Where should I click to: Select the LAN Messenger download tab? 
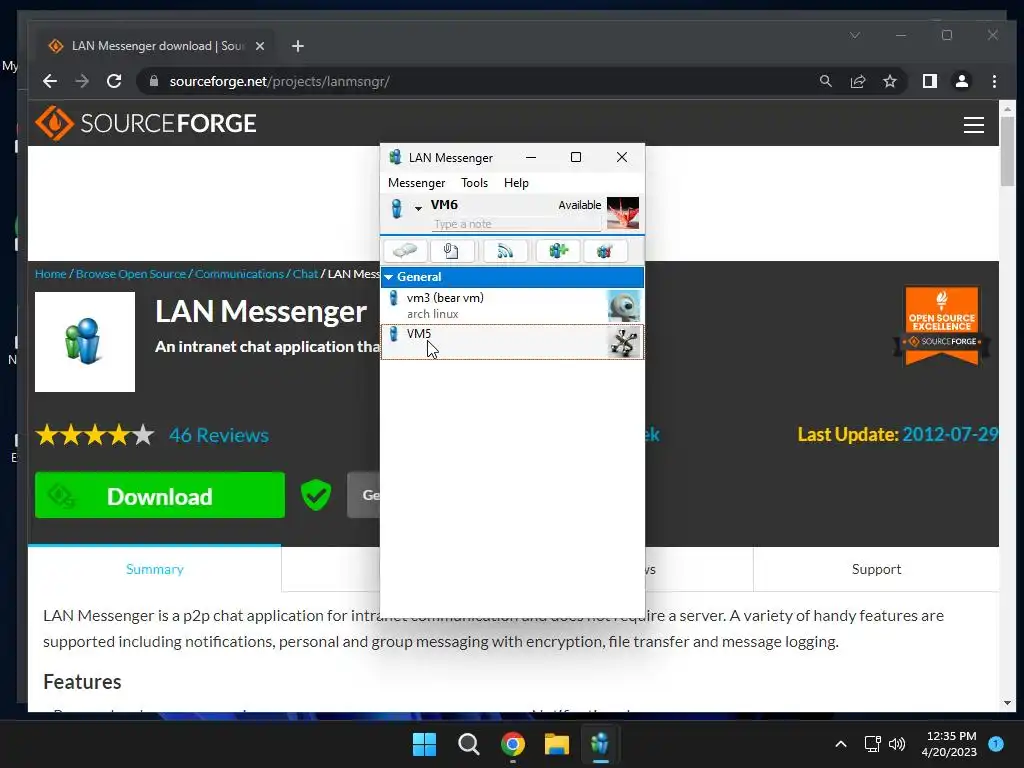point(155,46)
